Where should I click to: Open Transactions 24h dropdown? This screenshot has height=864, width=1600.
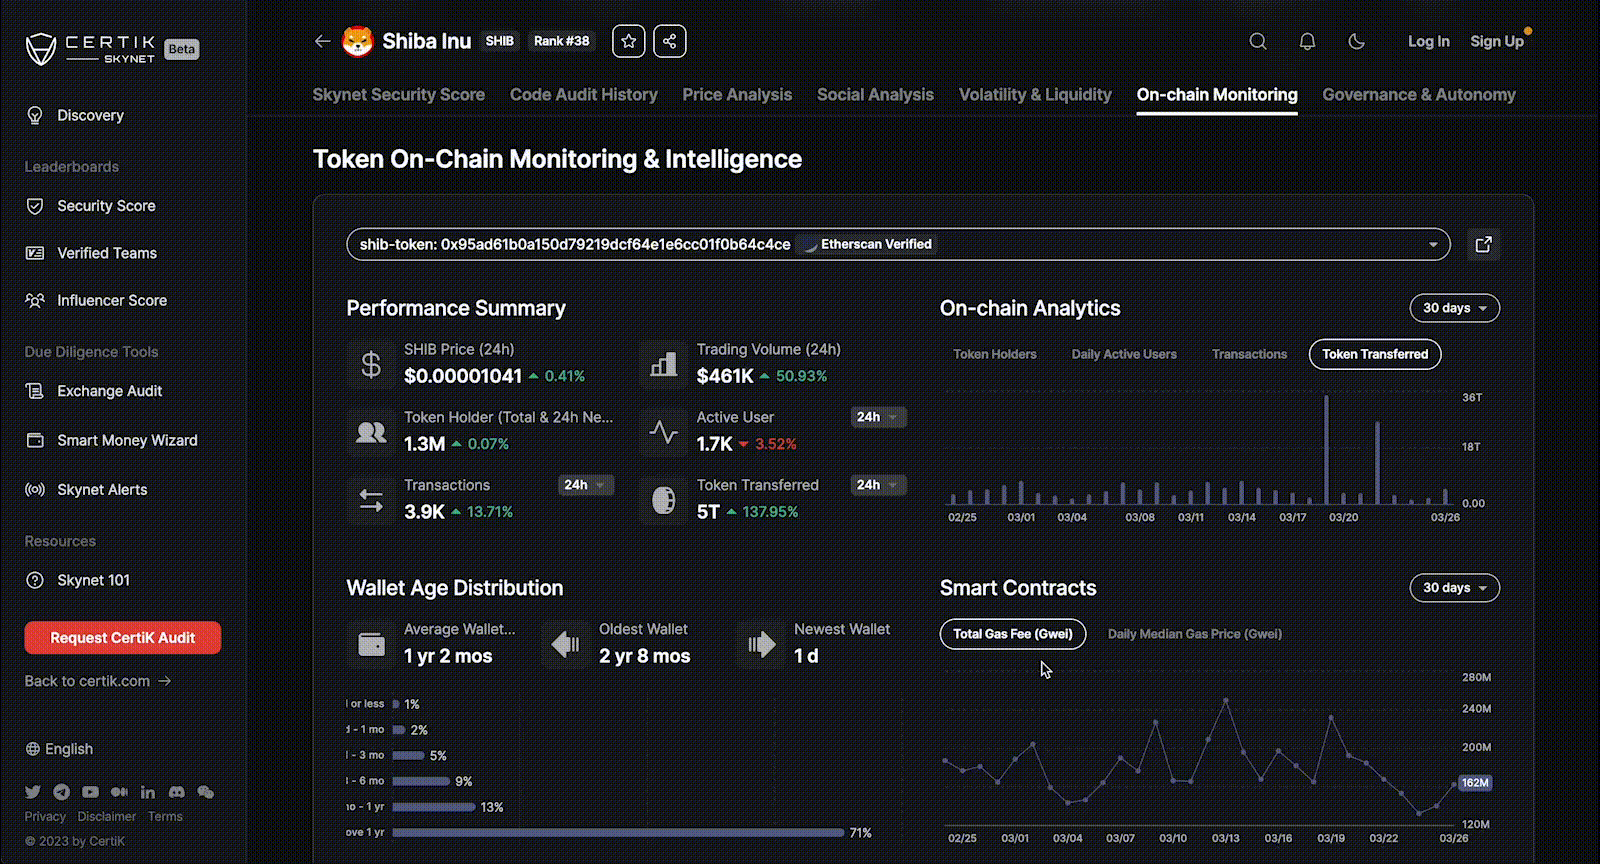586,485
